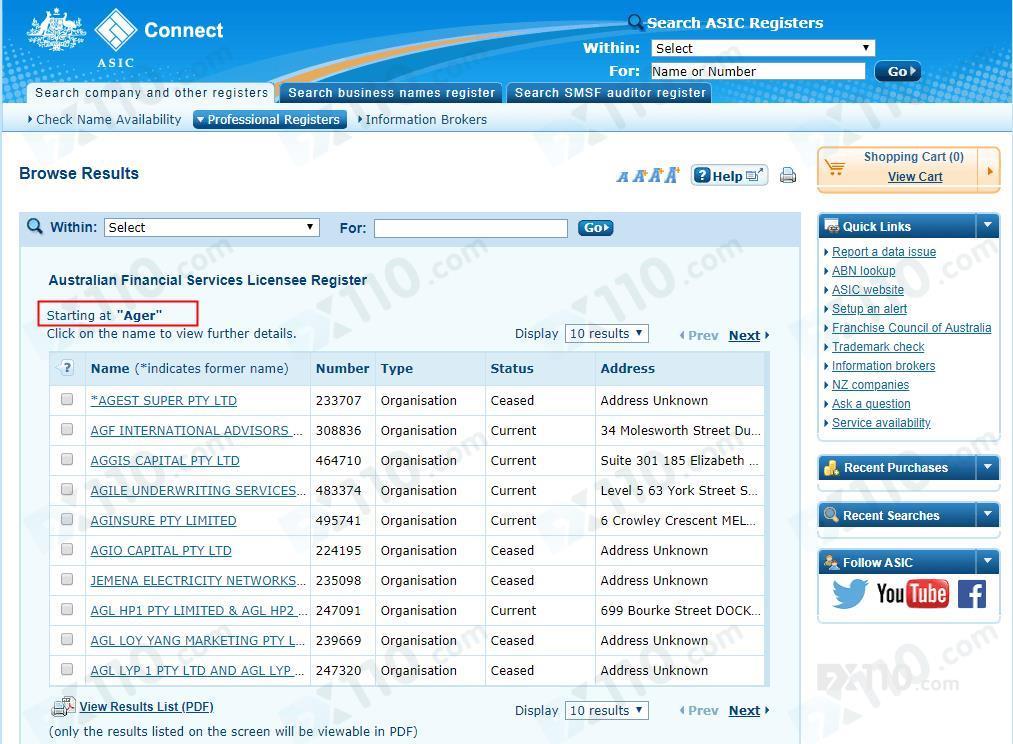Screen dimensions: 1013x744
Task: Select the AGIO CAPITAL PTY LTD checkbox
Action: 67,550
